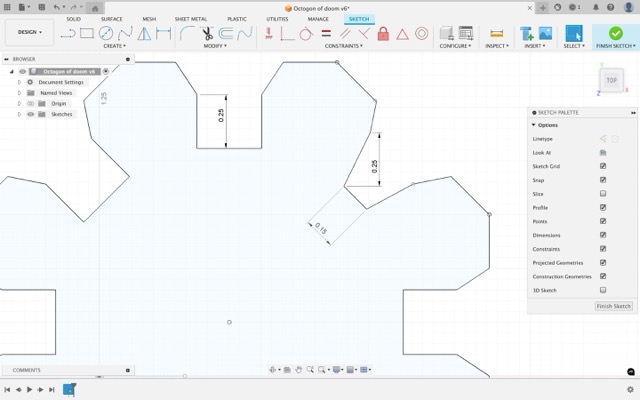Apply the Fix/Unfix lock constraint

(383, 33)
